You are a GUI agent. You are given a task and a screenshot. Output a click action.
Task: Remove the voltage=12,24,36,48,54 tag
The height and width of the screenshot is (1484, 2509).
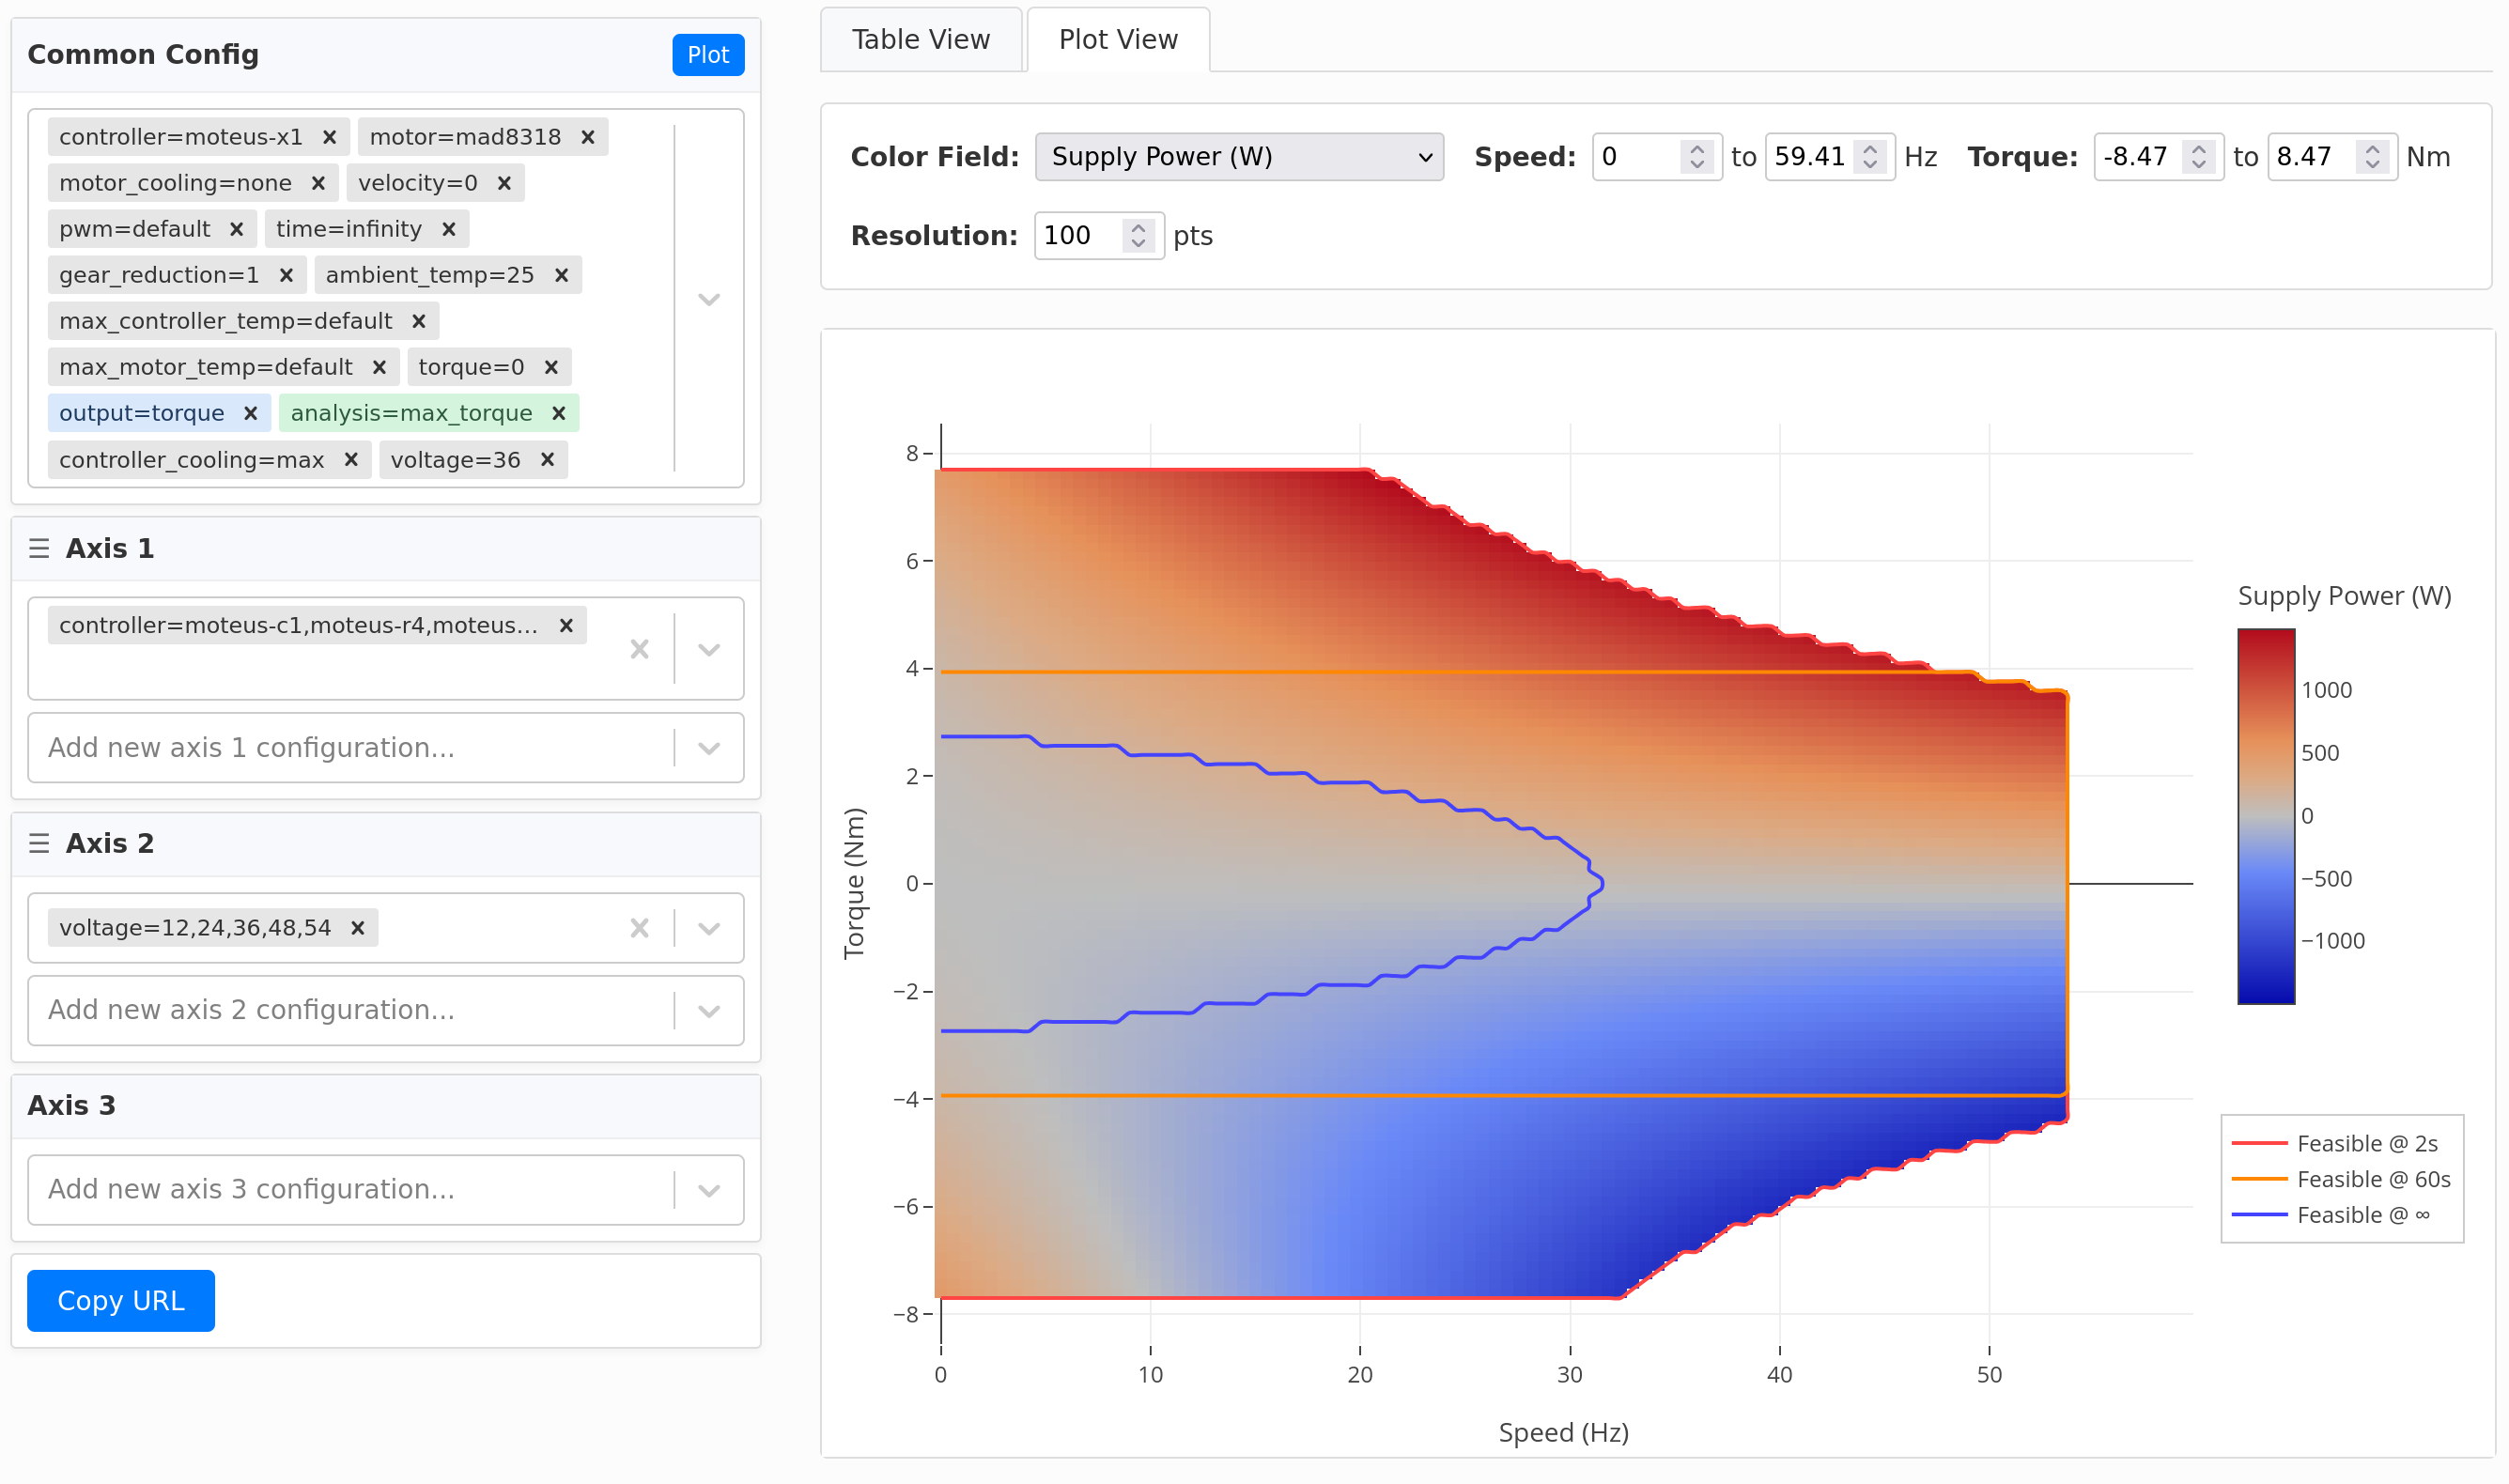coord(357,928)
